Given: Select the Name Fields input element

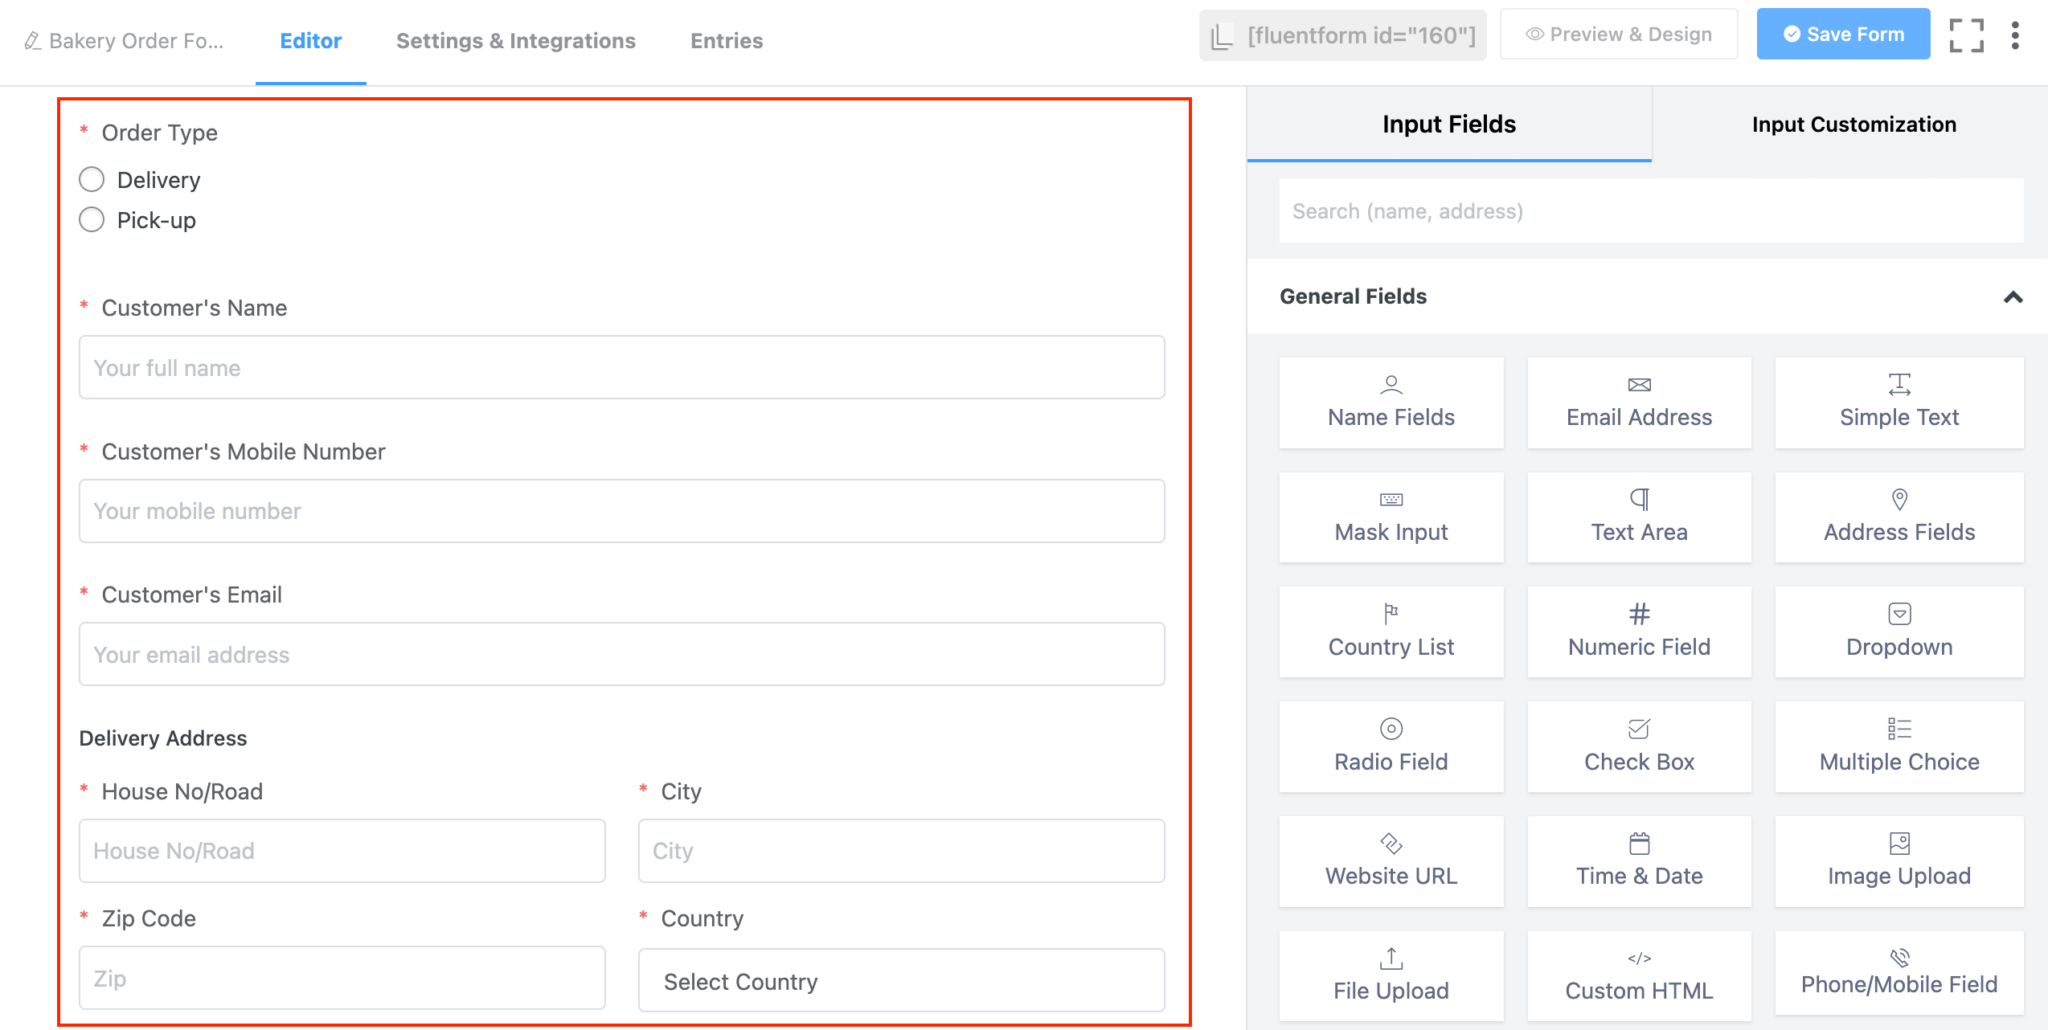Looking at the screenshot, I should coord(1391,402).
